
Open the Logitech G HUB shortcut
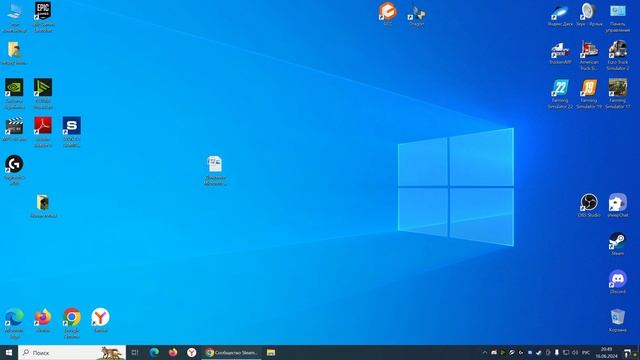click(x=14, y=170)
